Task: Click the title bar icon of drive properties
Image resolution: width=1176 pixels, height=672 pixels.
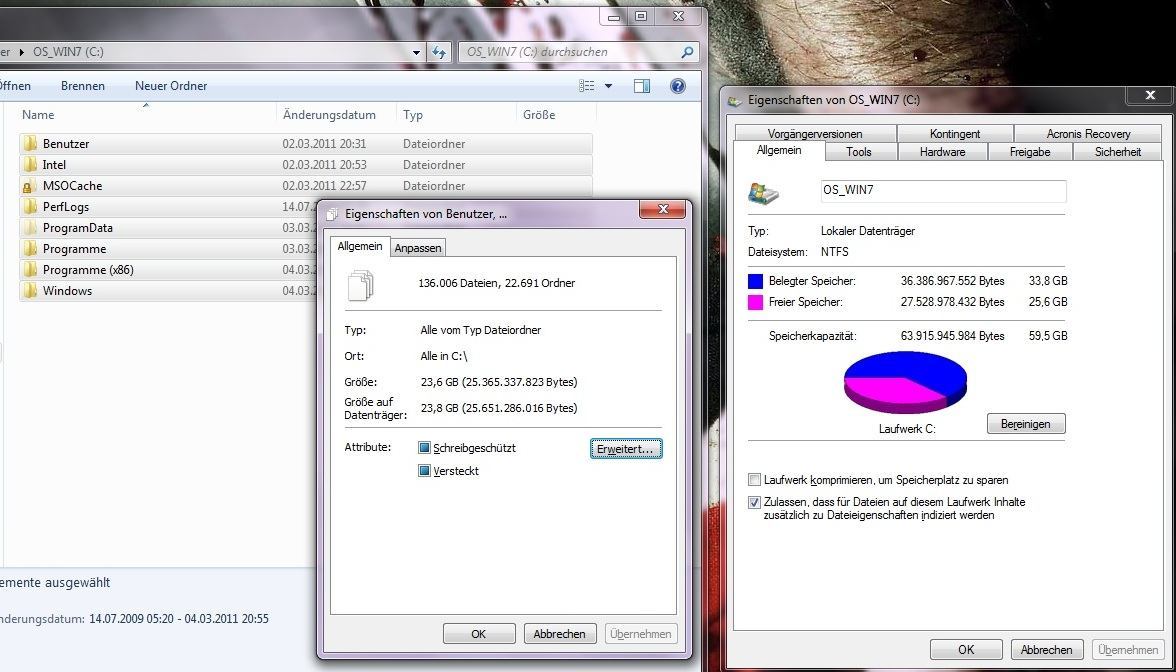Action: [735, 100]
